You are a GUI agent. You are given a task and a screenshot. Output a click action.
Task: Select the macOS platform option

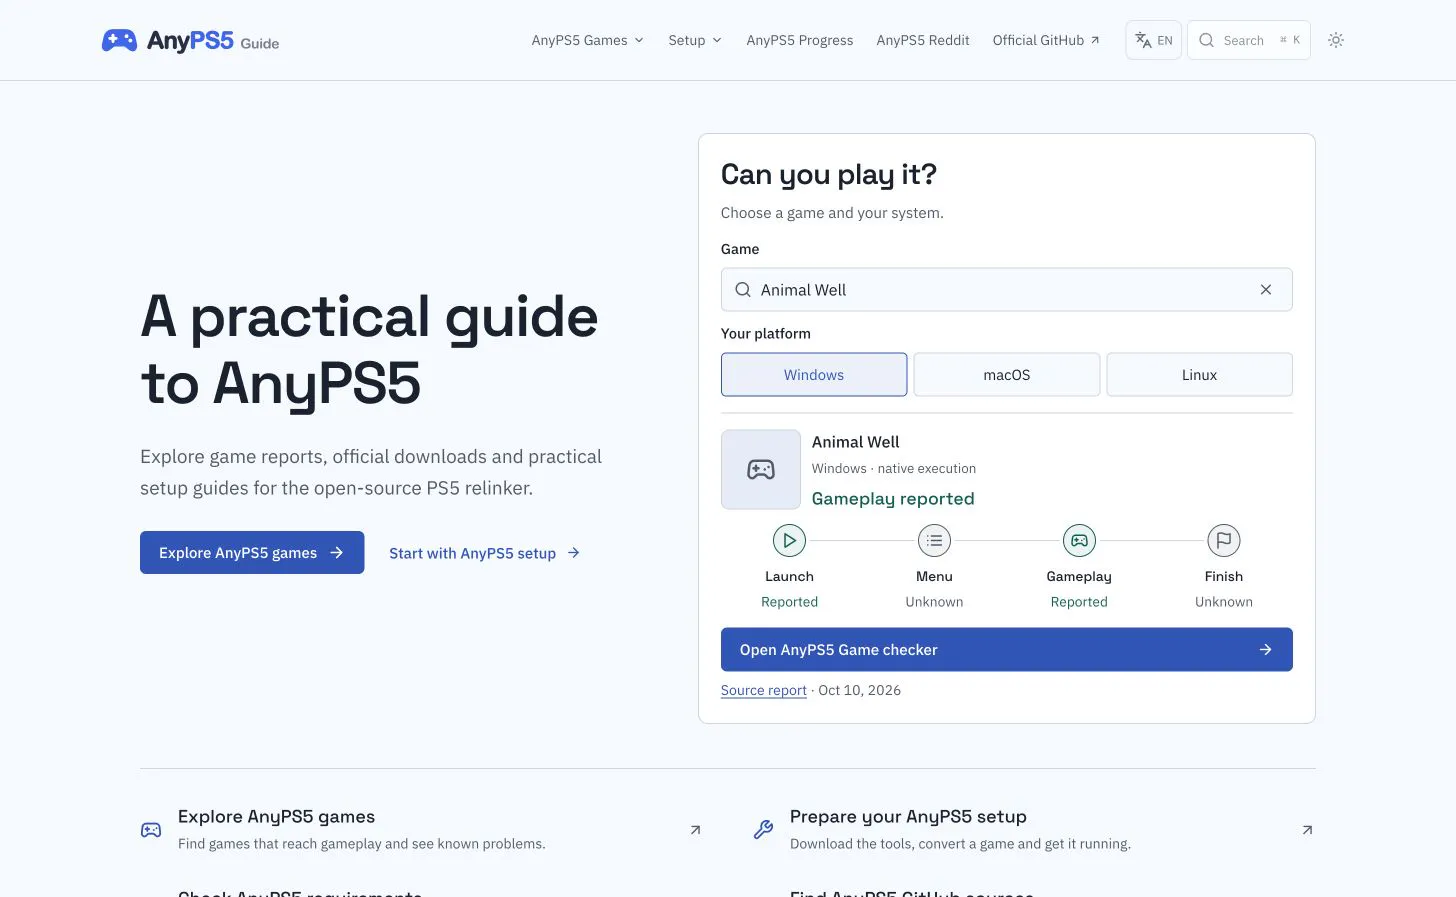pos(1007,375)
